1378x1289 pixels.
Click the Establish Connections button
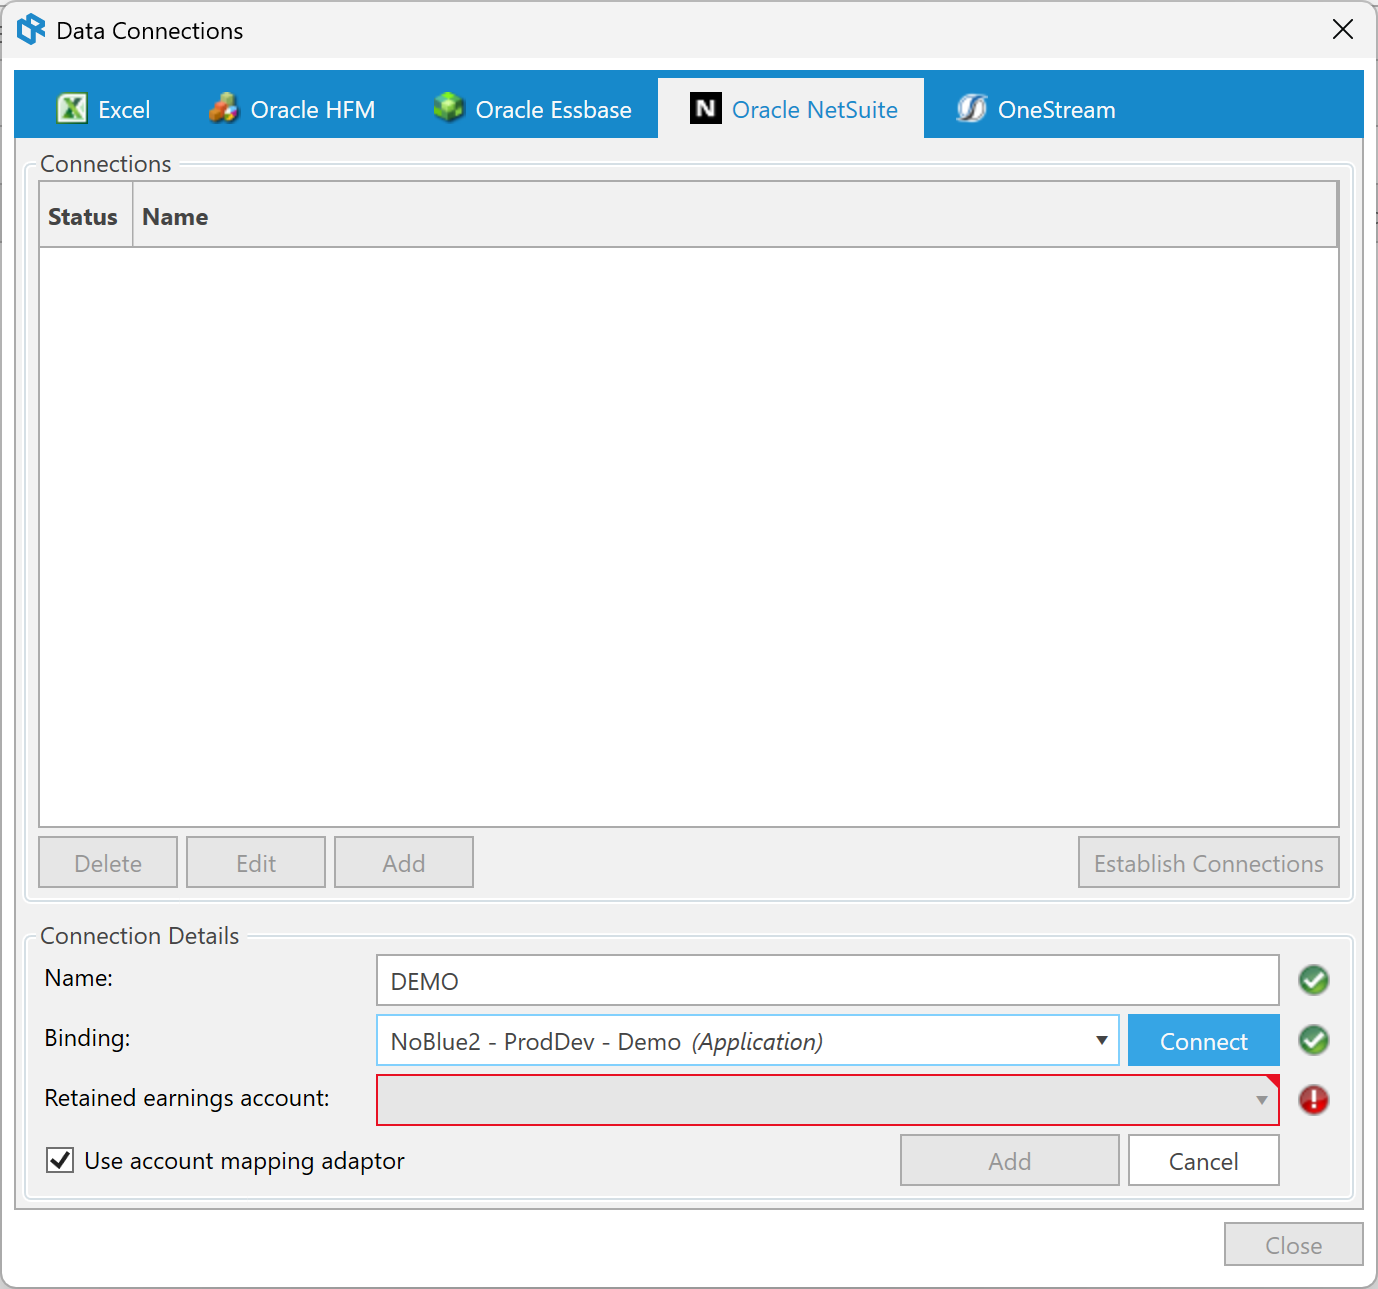pyautogui.click(x=1209, y=862)
